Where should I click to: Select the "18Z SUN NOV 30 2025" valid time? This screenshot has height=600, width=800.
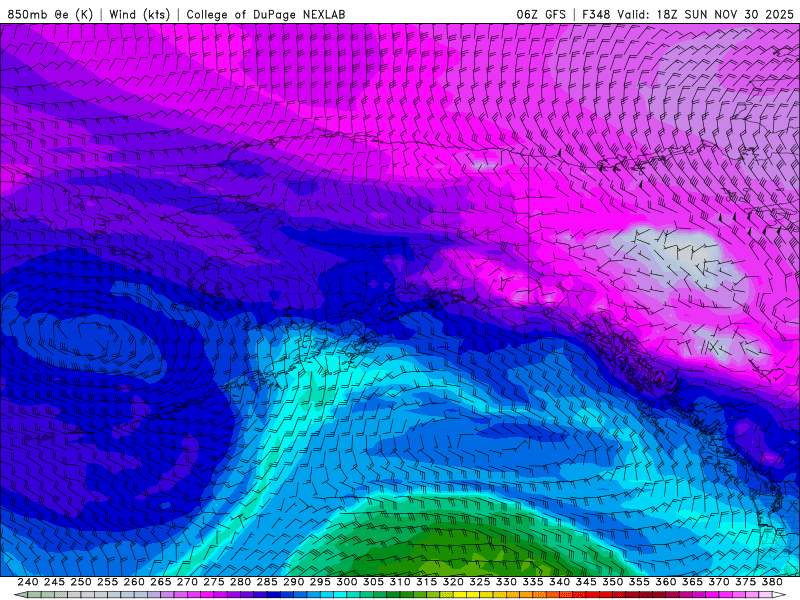pos(725,14)
